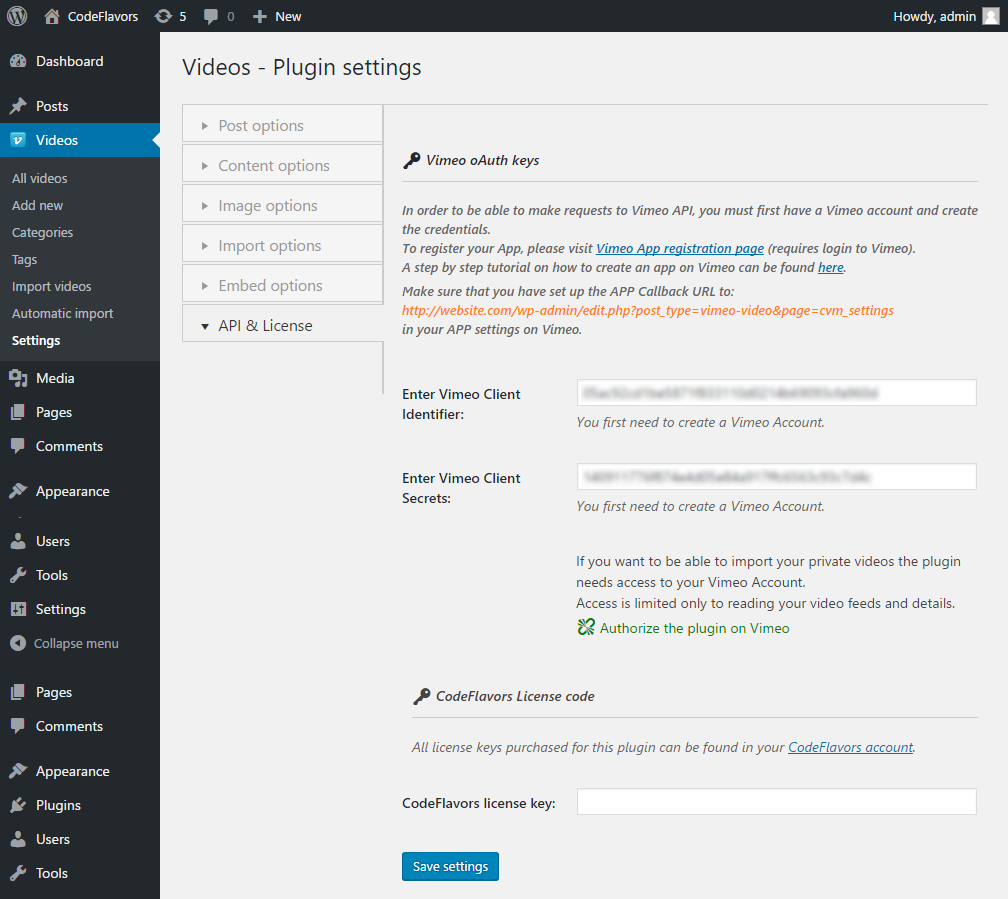Click the Plugins plug icon

tap(18, 805)
